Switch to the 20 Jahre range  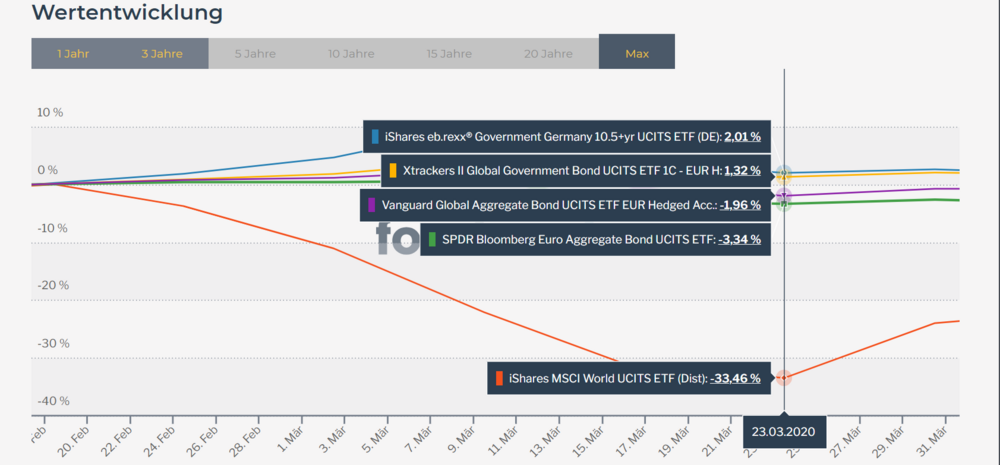pyautogui.click(x=550, y=53)
